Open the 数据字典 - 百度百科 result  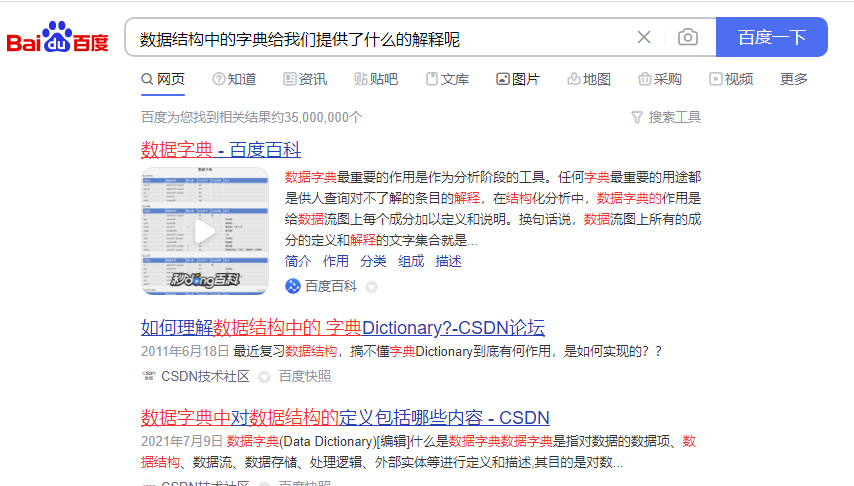221,149
